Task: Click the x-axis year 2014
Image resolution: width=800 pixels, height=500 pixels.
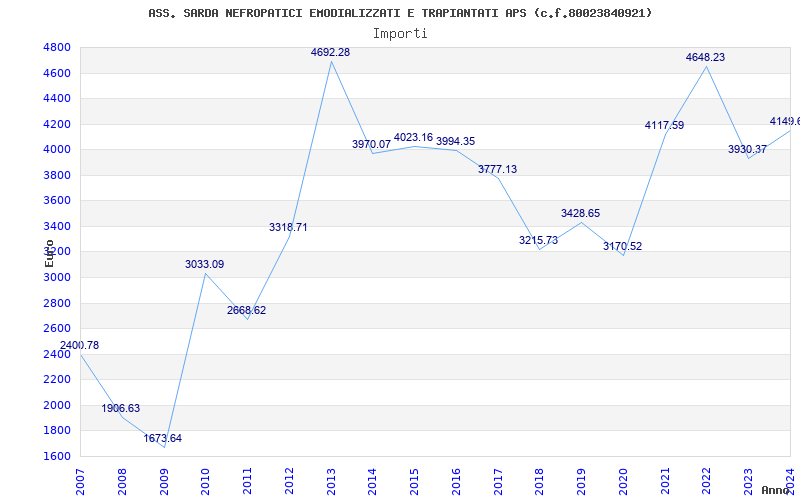Action: (x=372, y=482)
